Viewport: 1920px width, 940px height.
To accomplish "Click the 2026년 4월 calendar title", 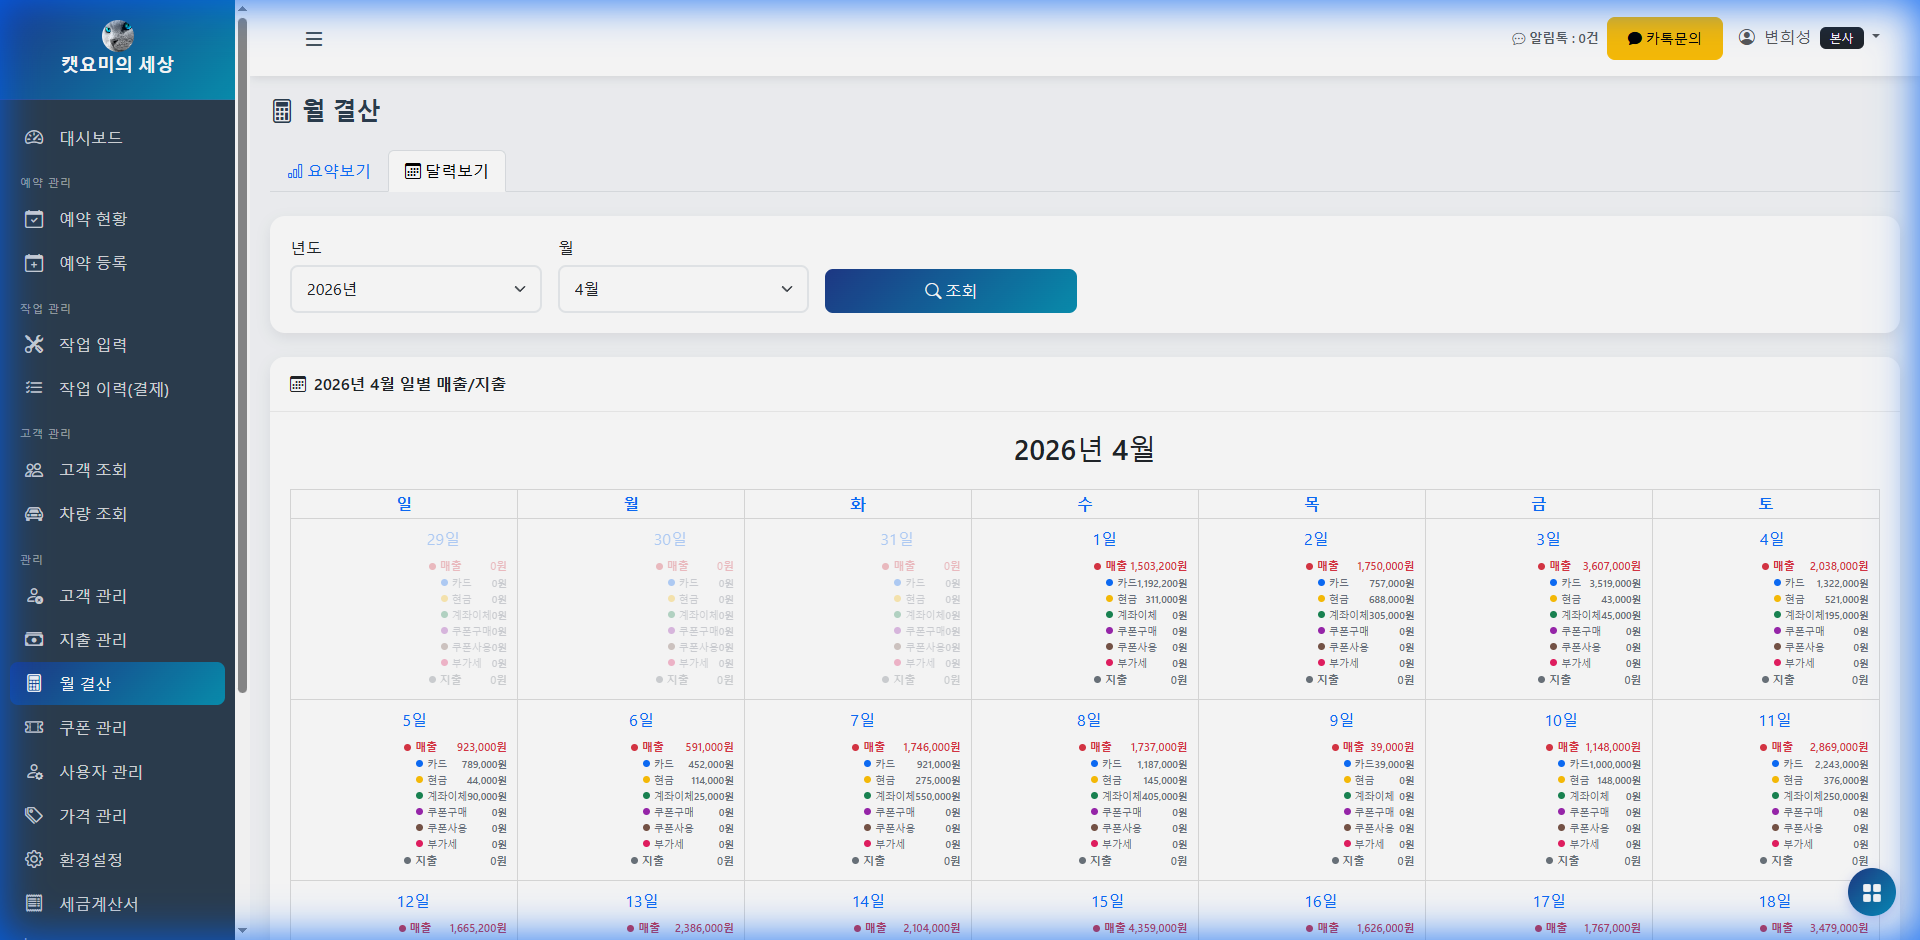I will pos(1084,450).
